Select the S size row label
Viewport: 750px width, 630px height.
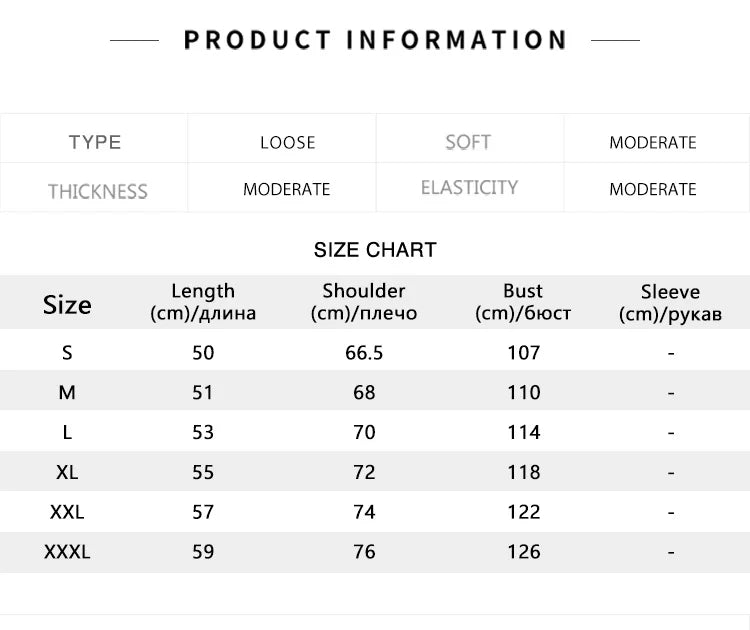67,353
